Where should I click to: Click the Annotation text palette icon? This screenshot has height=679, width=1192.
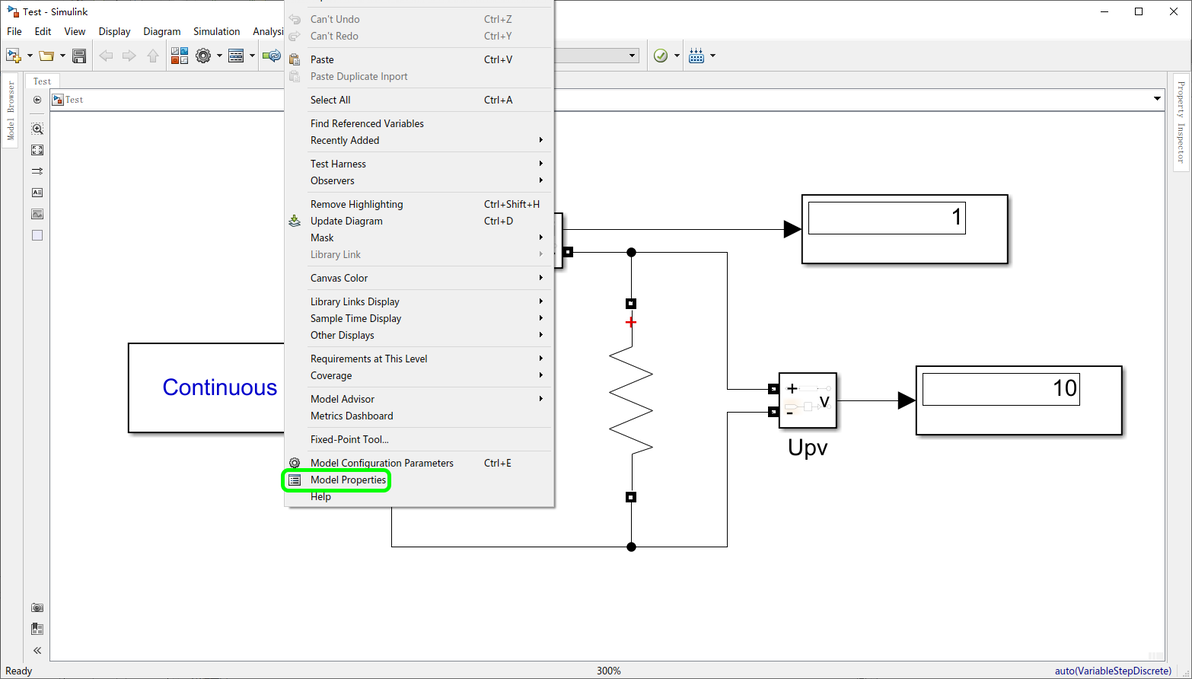tap(37, 193)
